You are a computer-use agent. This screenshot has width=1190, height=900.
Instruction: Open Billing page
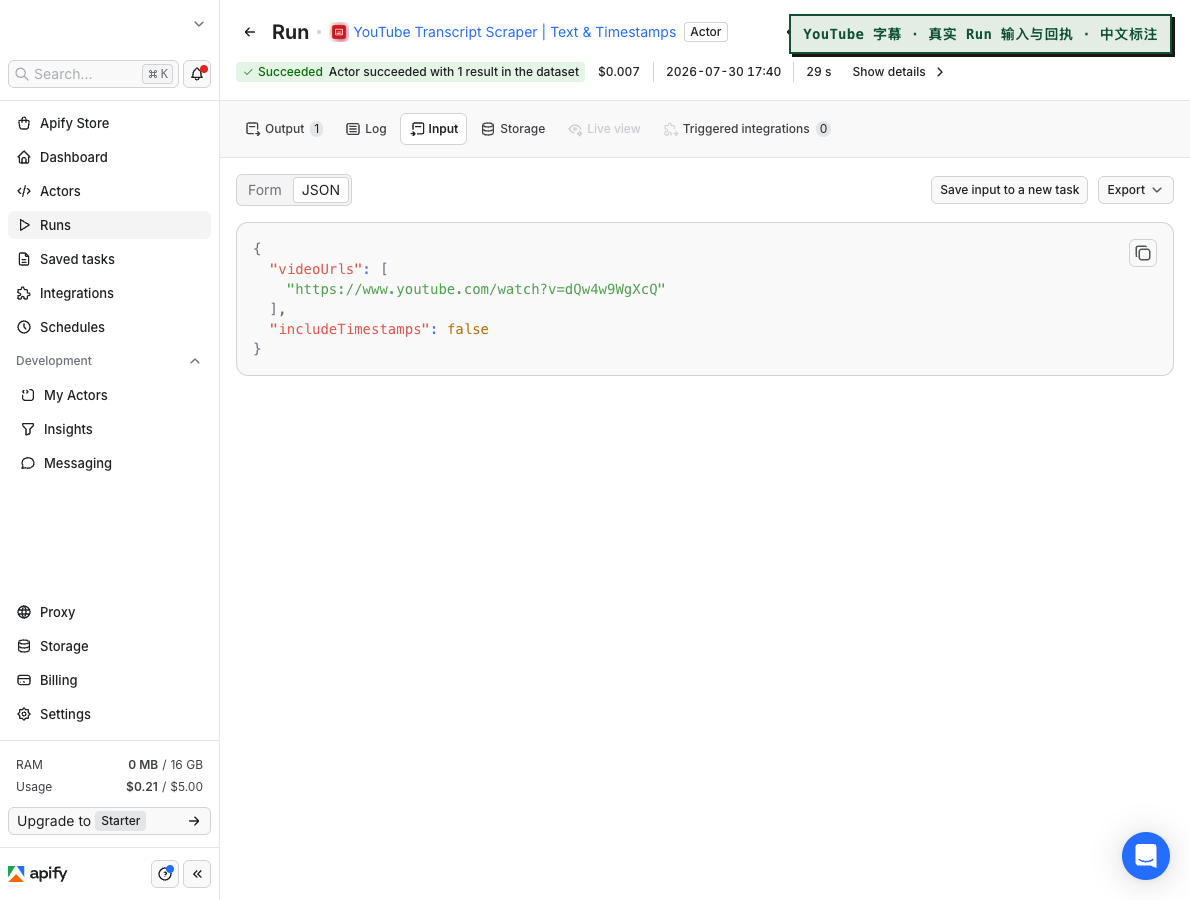[x=109, y=681]
